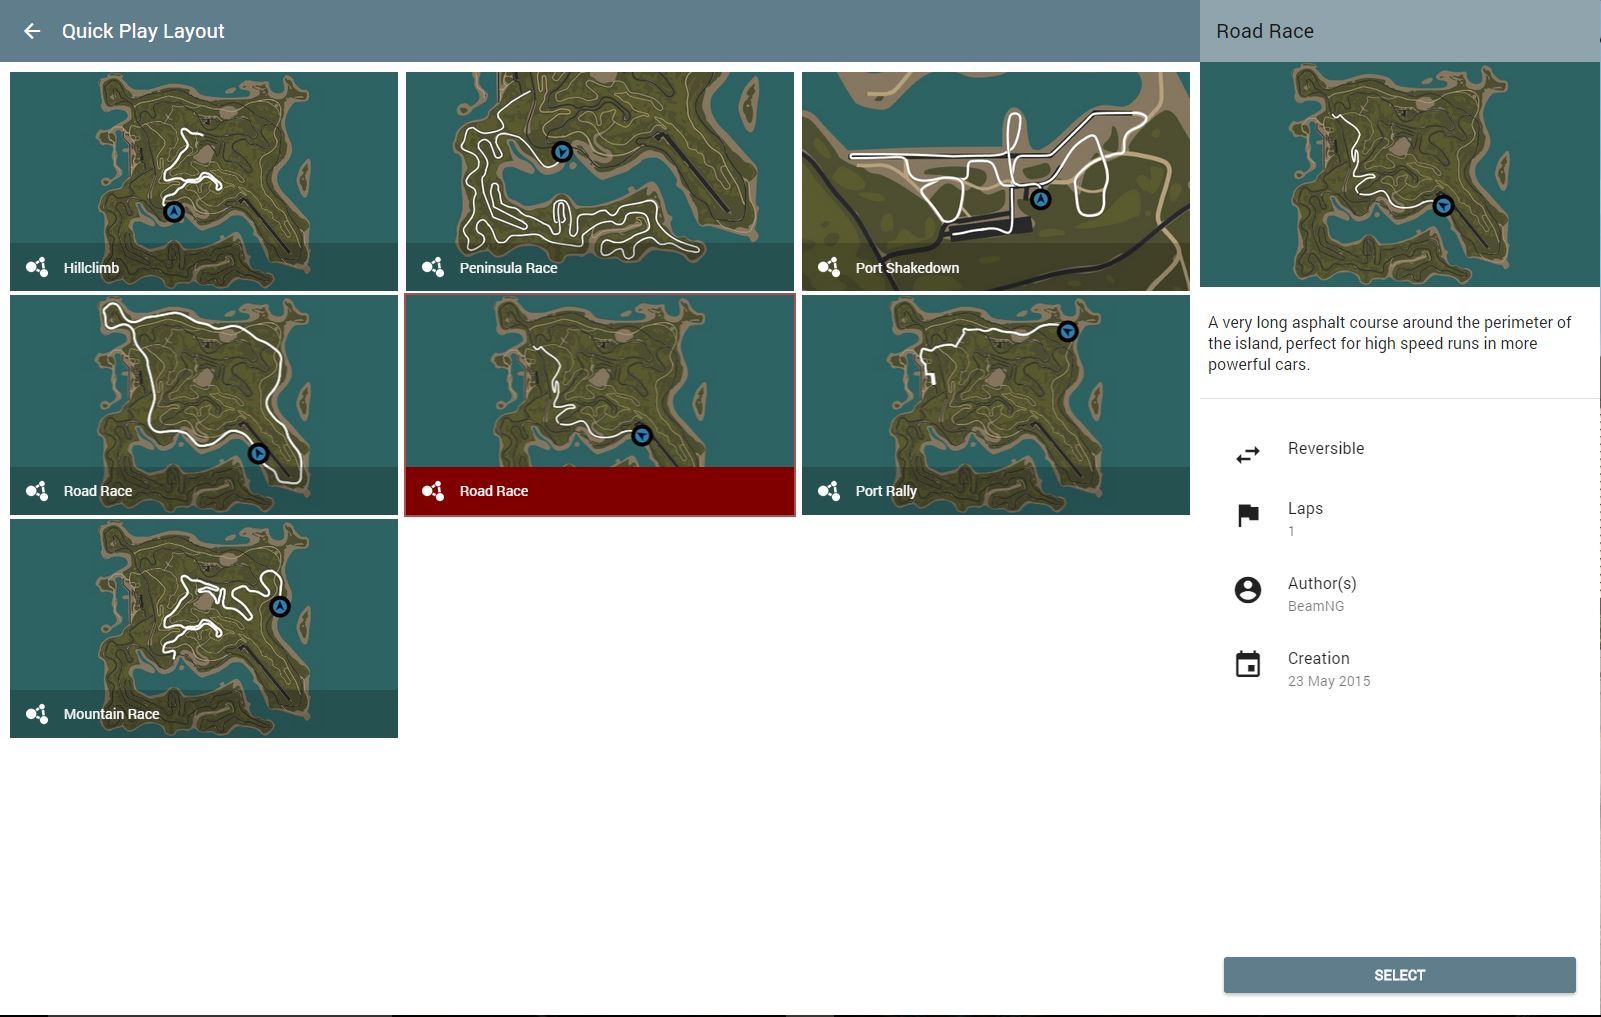1601x1017 pixels.
Task: Click the course description paragraph
Action: [1390, 343]
